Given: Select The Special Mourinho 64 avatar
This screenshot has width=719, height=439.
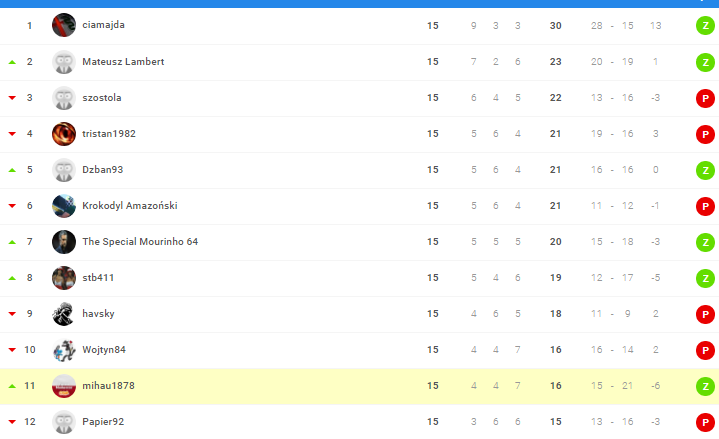Looking at the screenshot, I should [64, 241].
